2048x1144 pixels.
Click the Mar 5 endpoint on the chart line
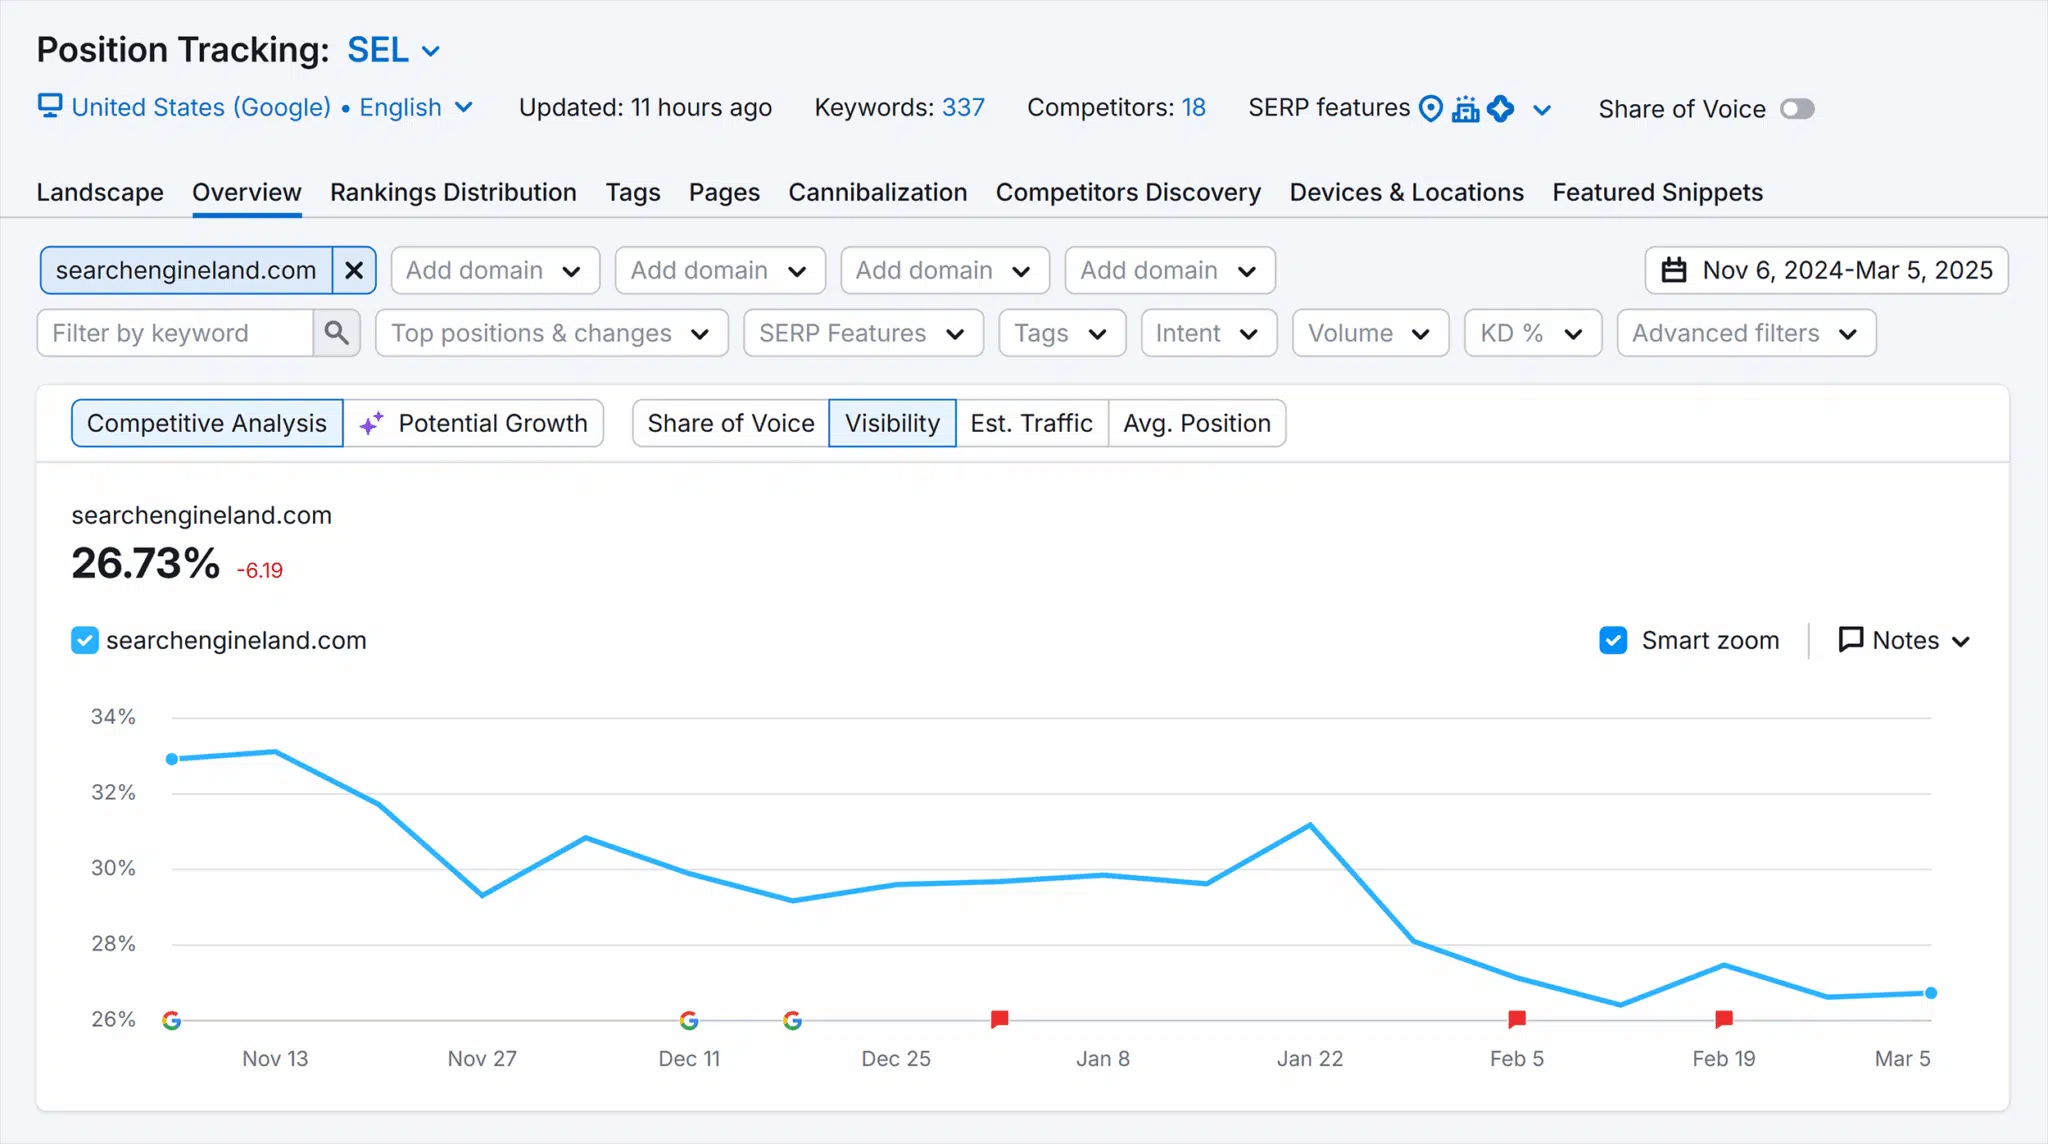(1931, 993)
